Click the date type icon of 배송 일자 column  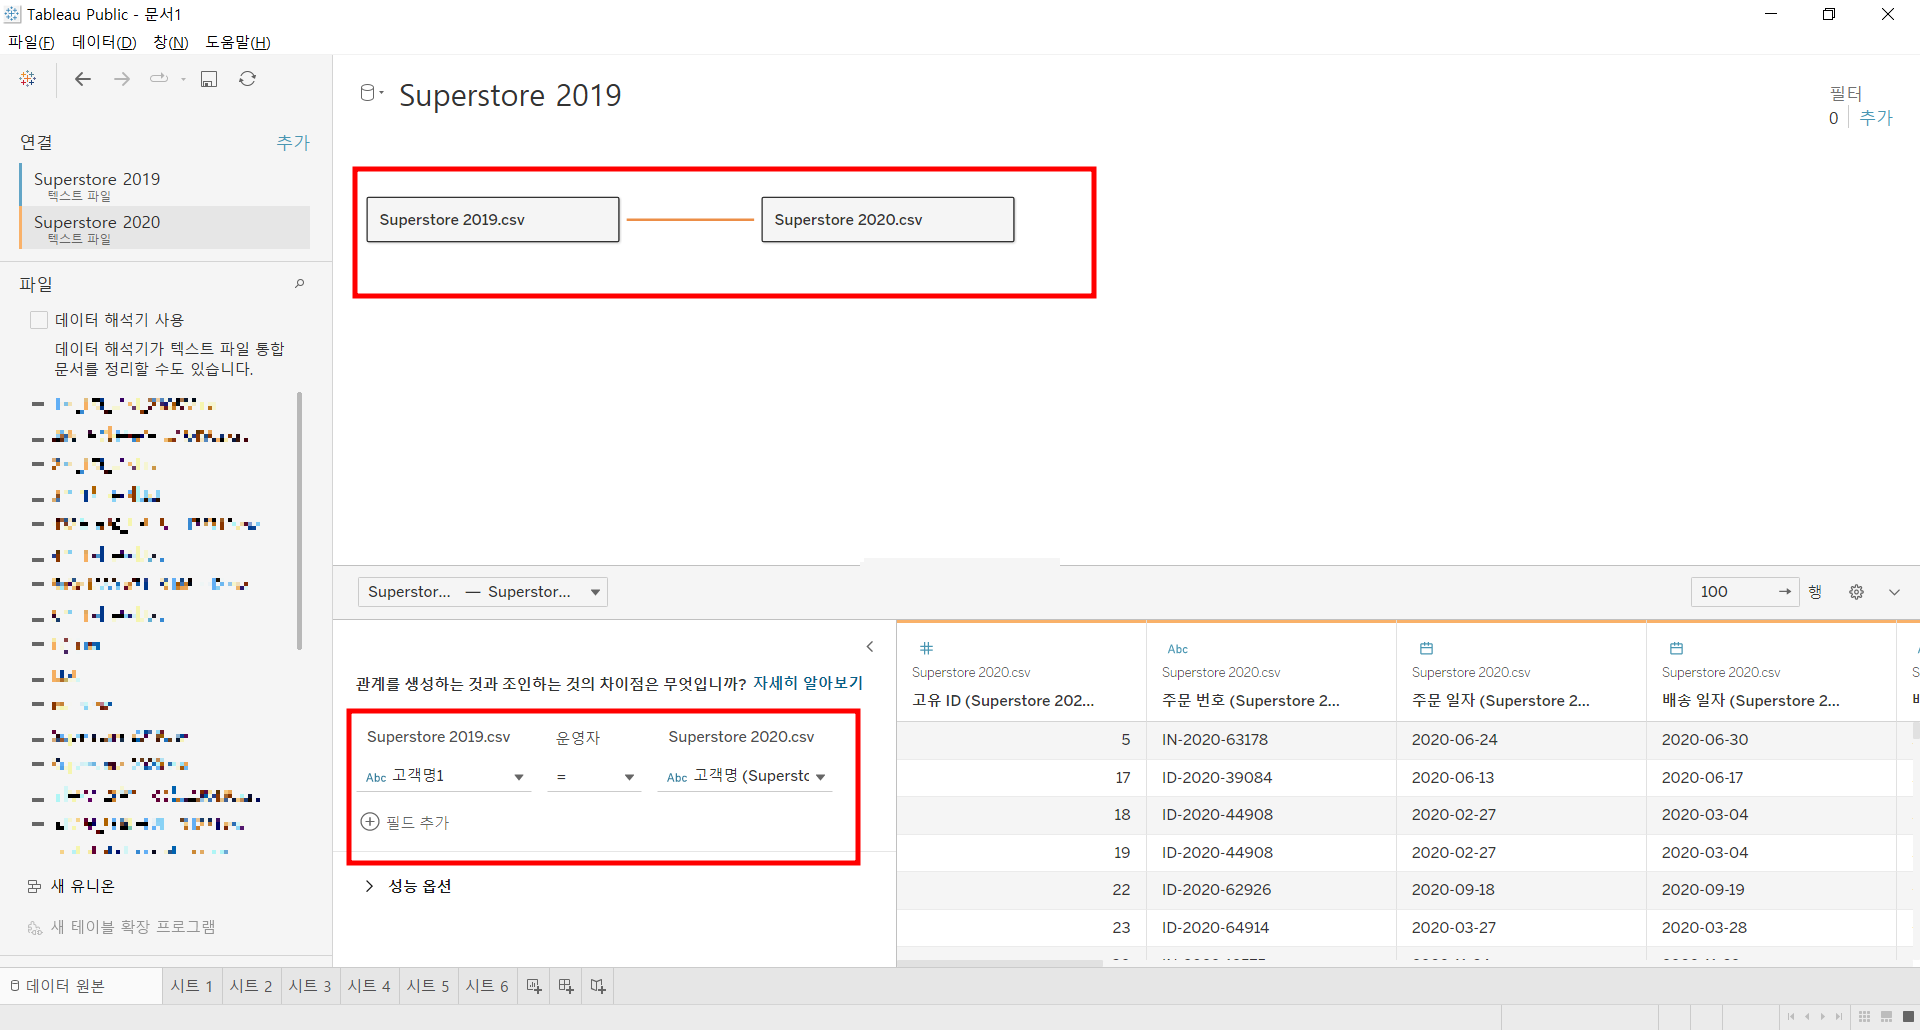tap(1676, 648)
